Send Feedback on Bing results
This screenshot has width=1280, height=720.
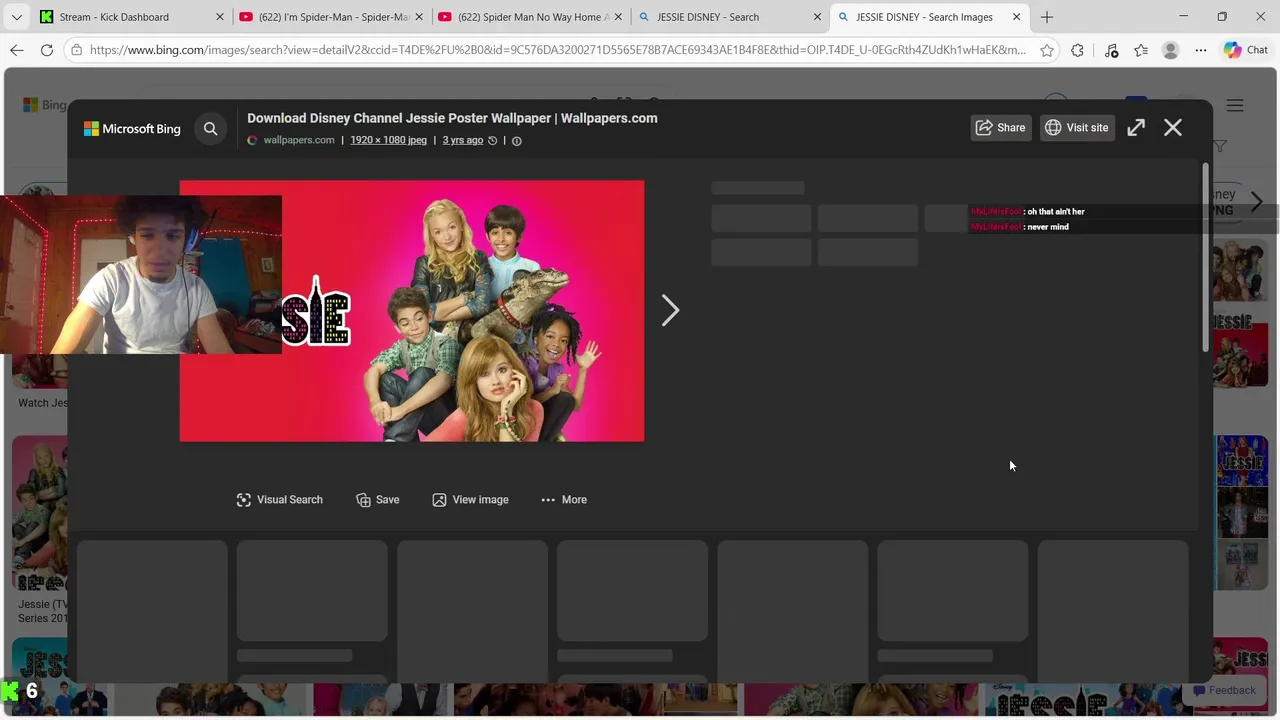click(x=1223, y=690)
